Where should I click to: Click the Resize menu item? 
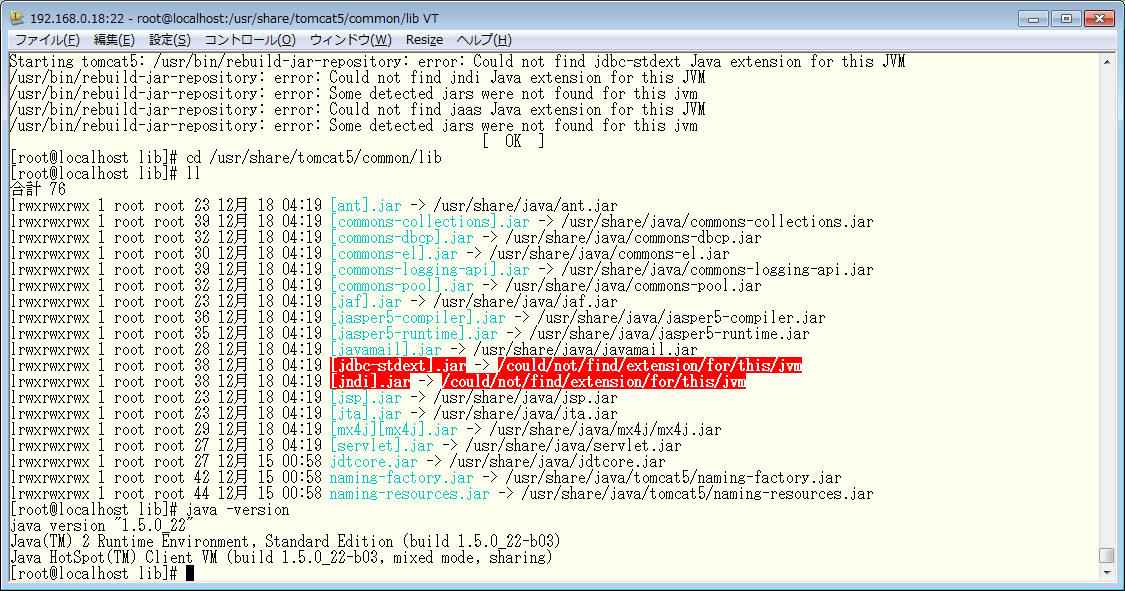424,40
